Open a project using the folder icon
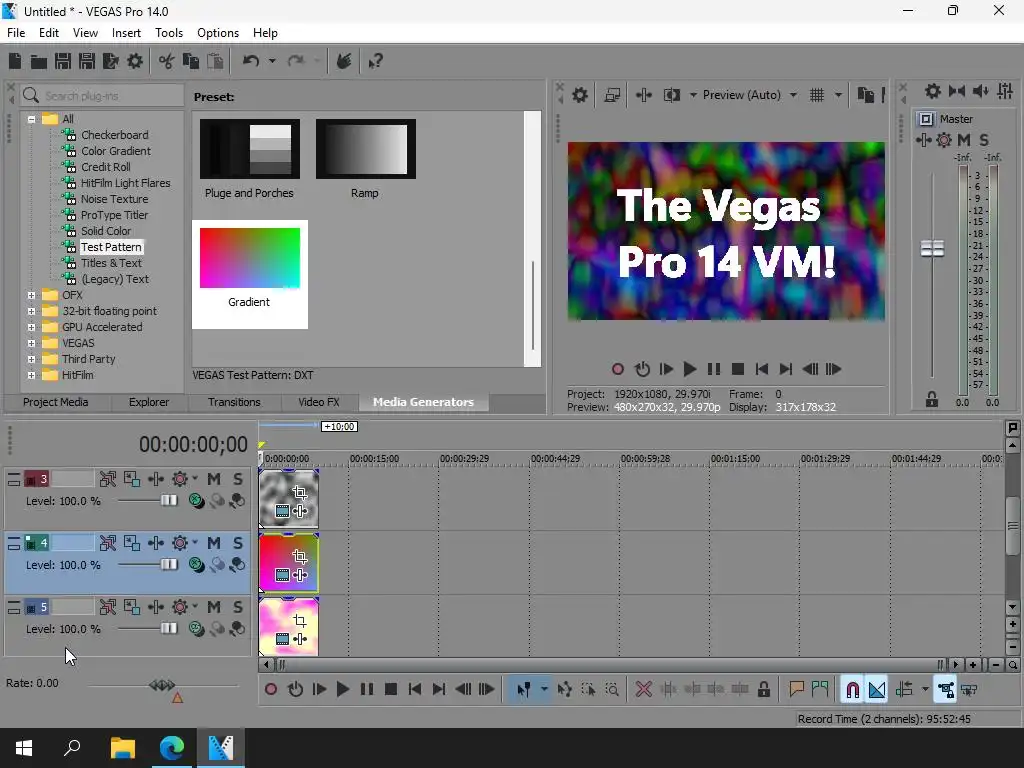The height and width of the screenshot is (768, 1024). (x=39, y=61)
